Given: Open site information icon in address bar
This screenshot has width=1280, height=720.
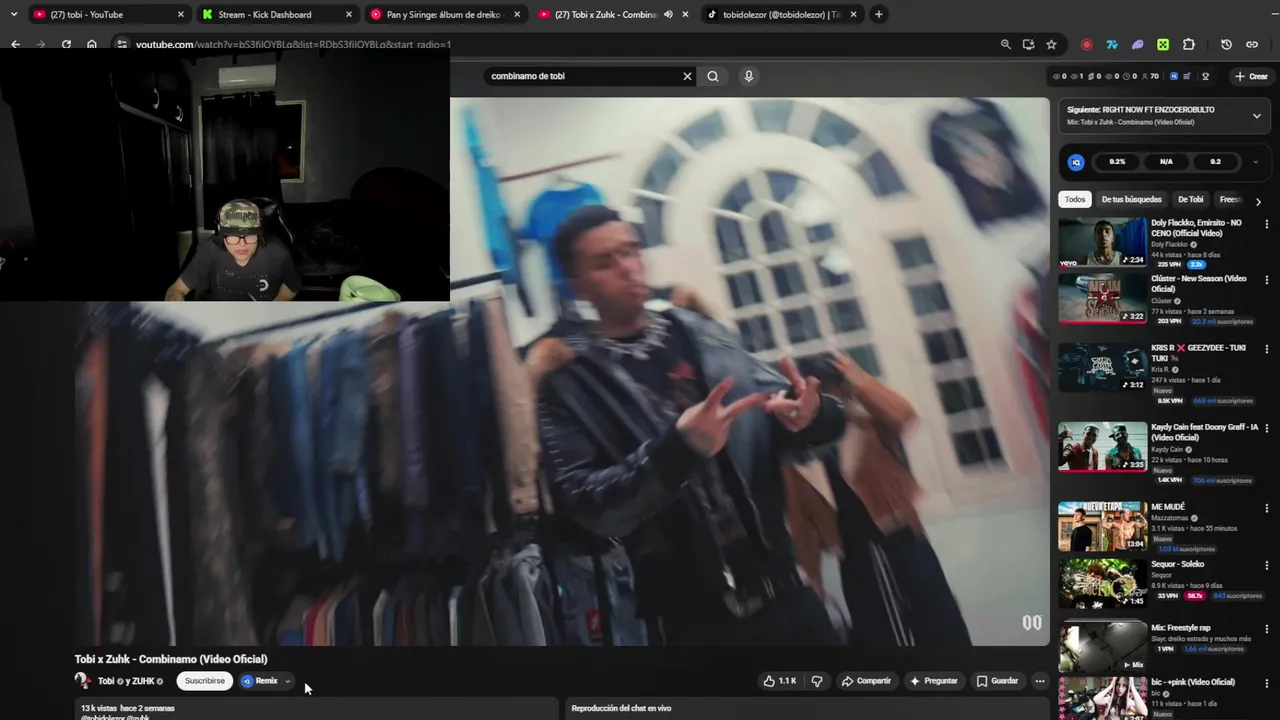Looking at the screenshot, I should 121,44.
